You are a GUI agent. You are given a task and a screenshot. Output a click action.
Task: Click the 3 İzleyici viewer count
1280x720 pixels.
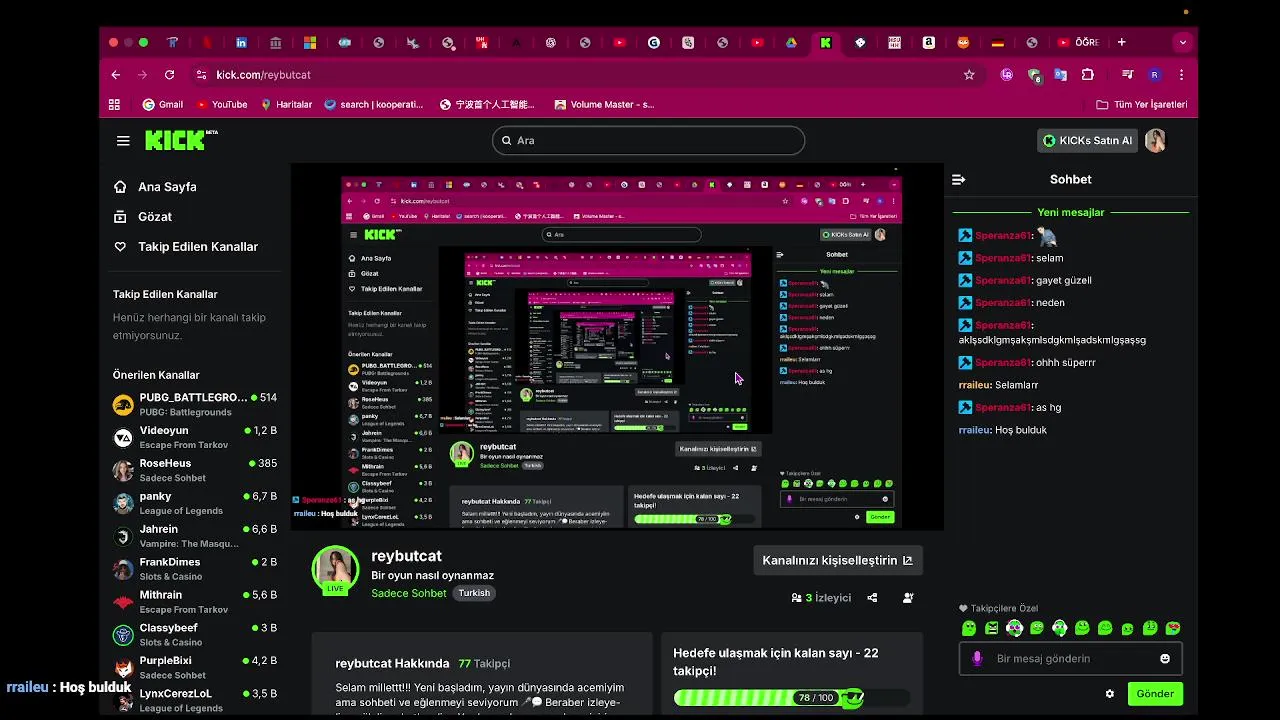821,598
